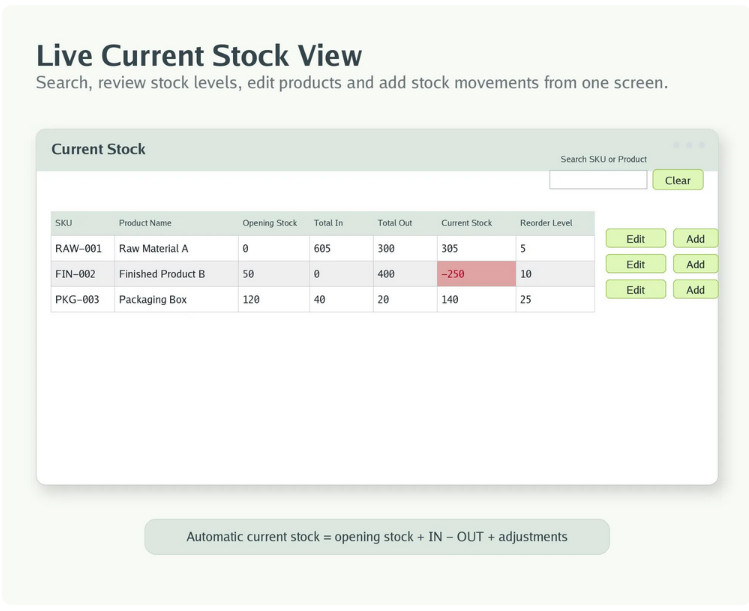Select the Opening Stock column header

point(274,223)
